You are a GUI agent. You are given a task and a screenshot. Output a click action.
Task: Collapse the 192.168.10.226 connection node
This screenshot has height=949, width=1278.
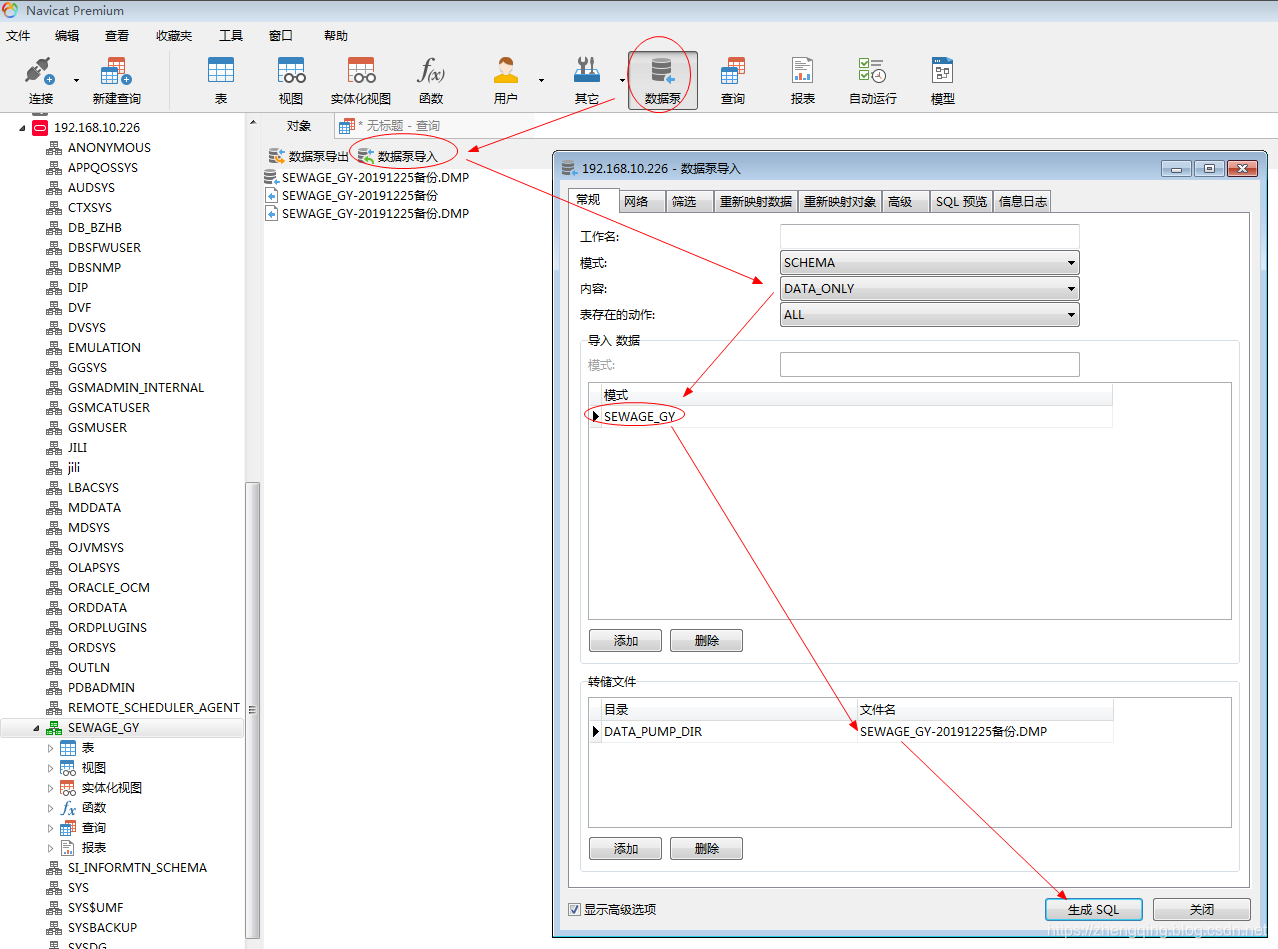pyautogui.click(x=22, y=128)
